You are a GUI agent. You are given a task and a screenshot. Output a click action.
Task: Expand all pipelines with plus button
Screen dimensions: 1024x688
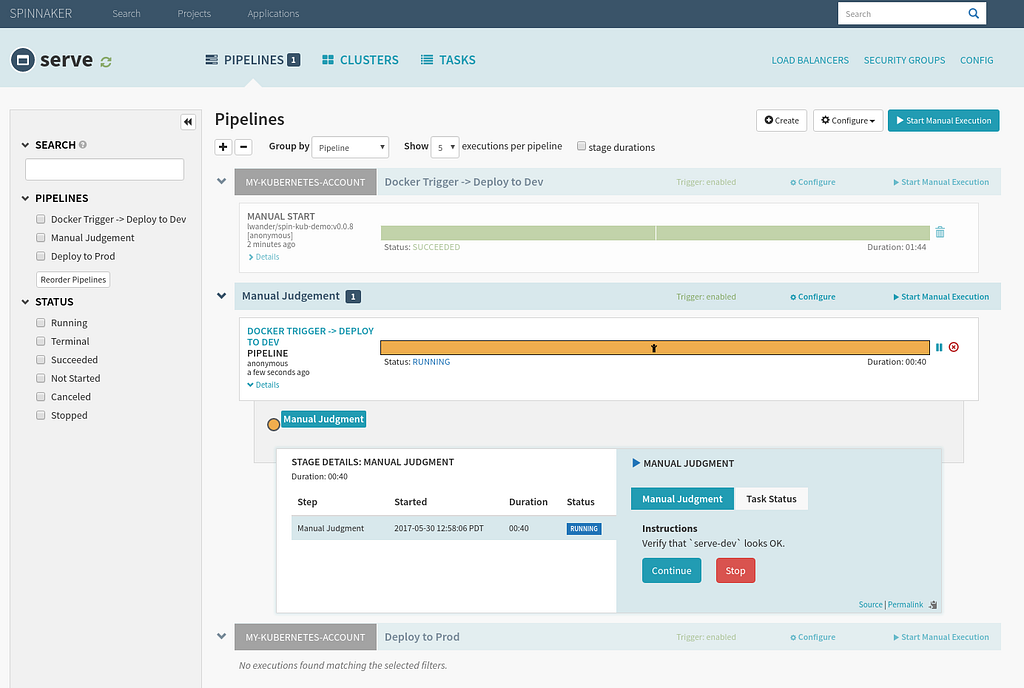click(x=223, y=147)
